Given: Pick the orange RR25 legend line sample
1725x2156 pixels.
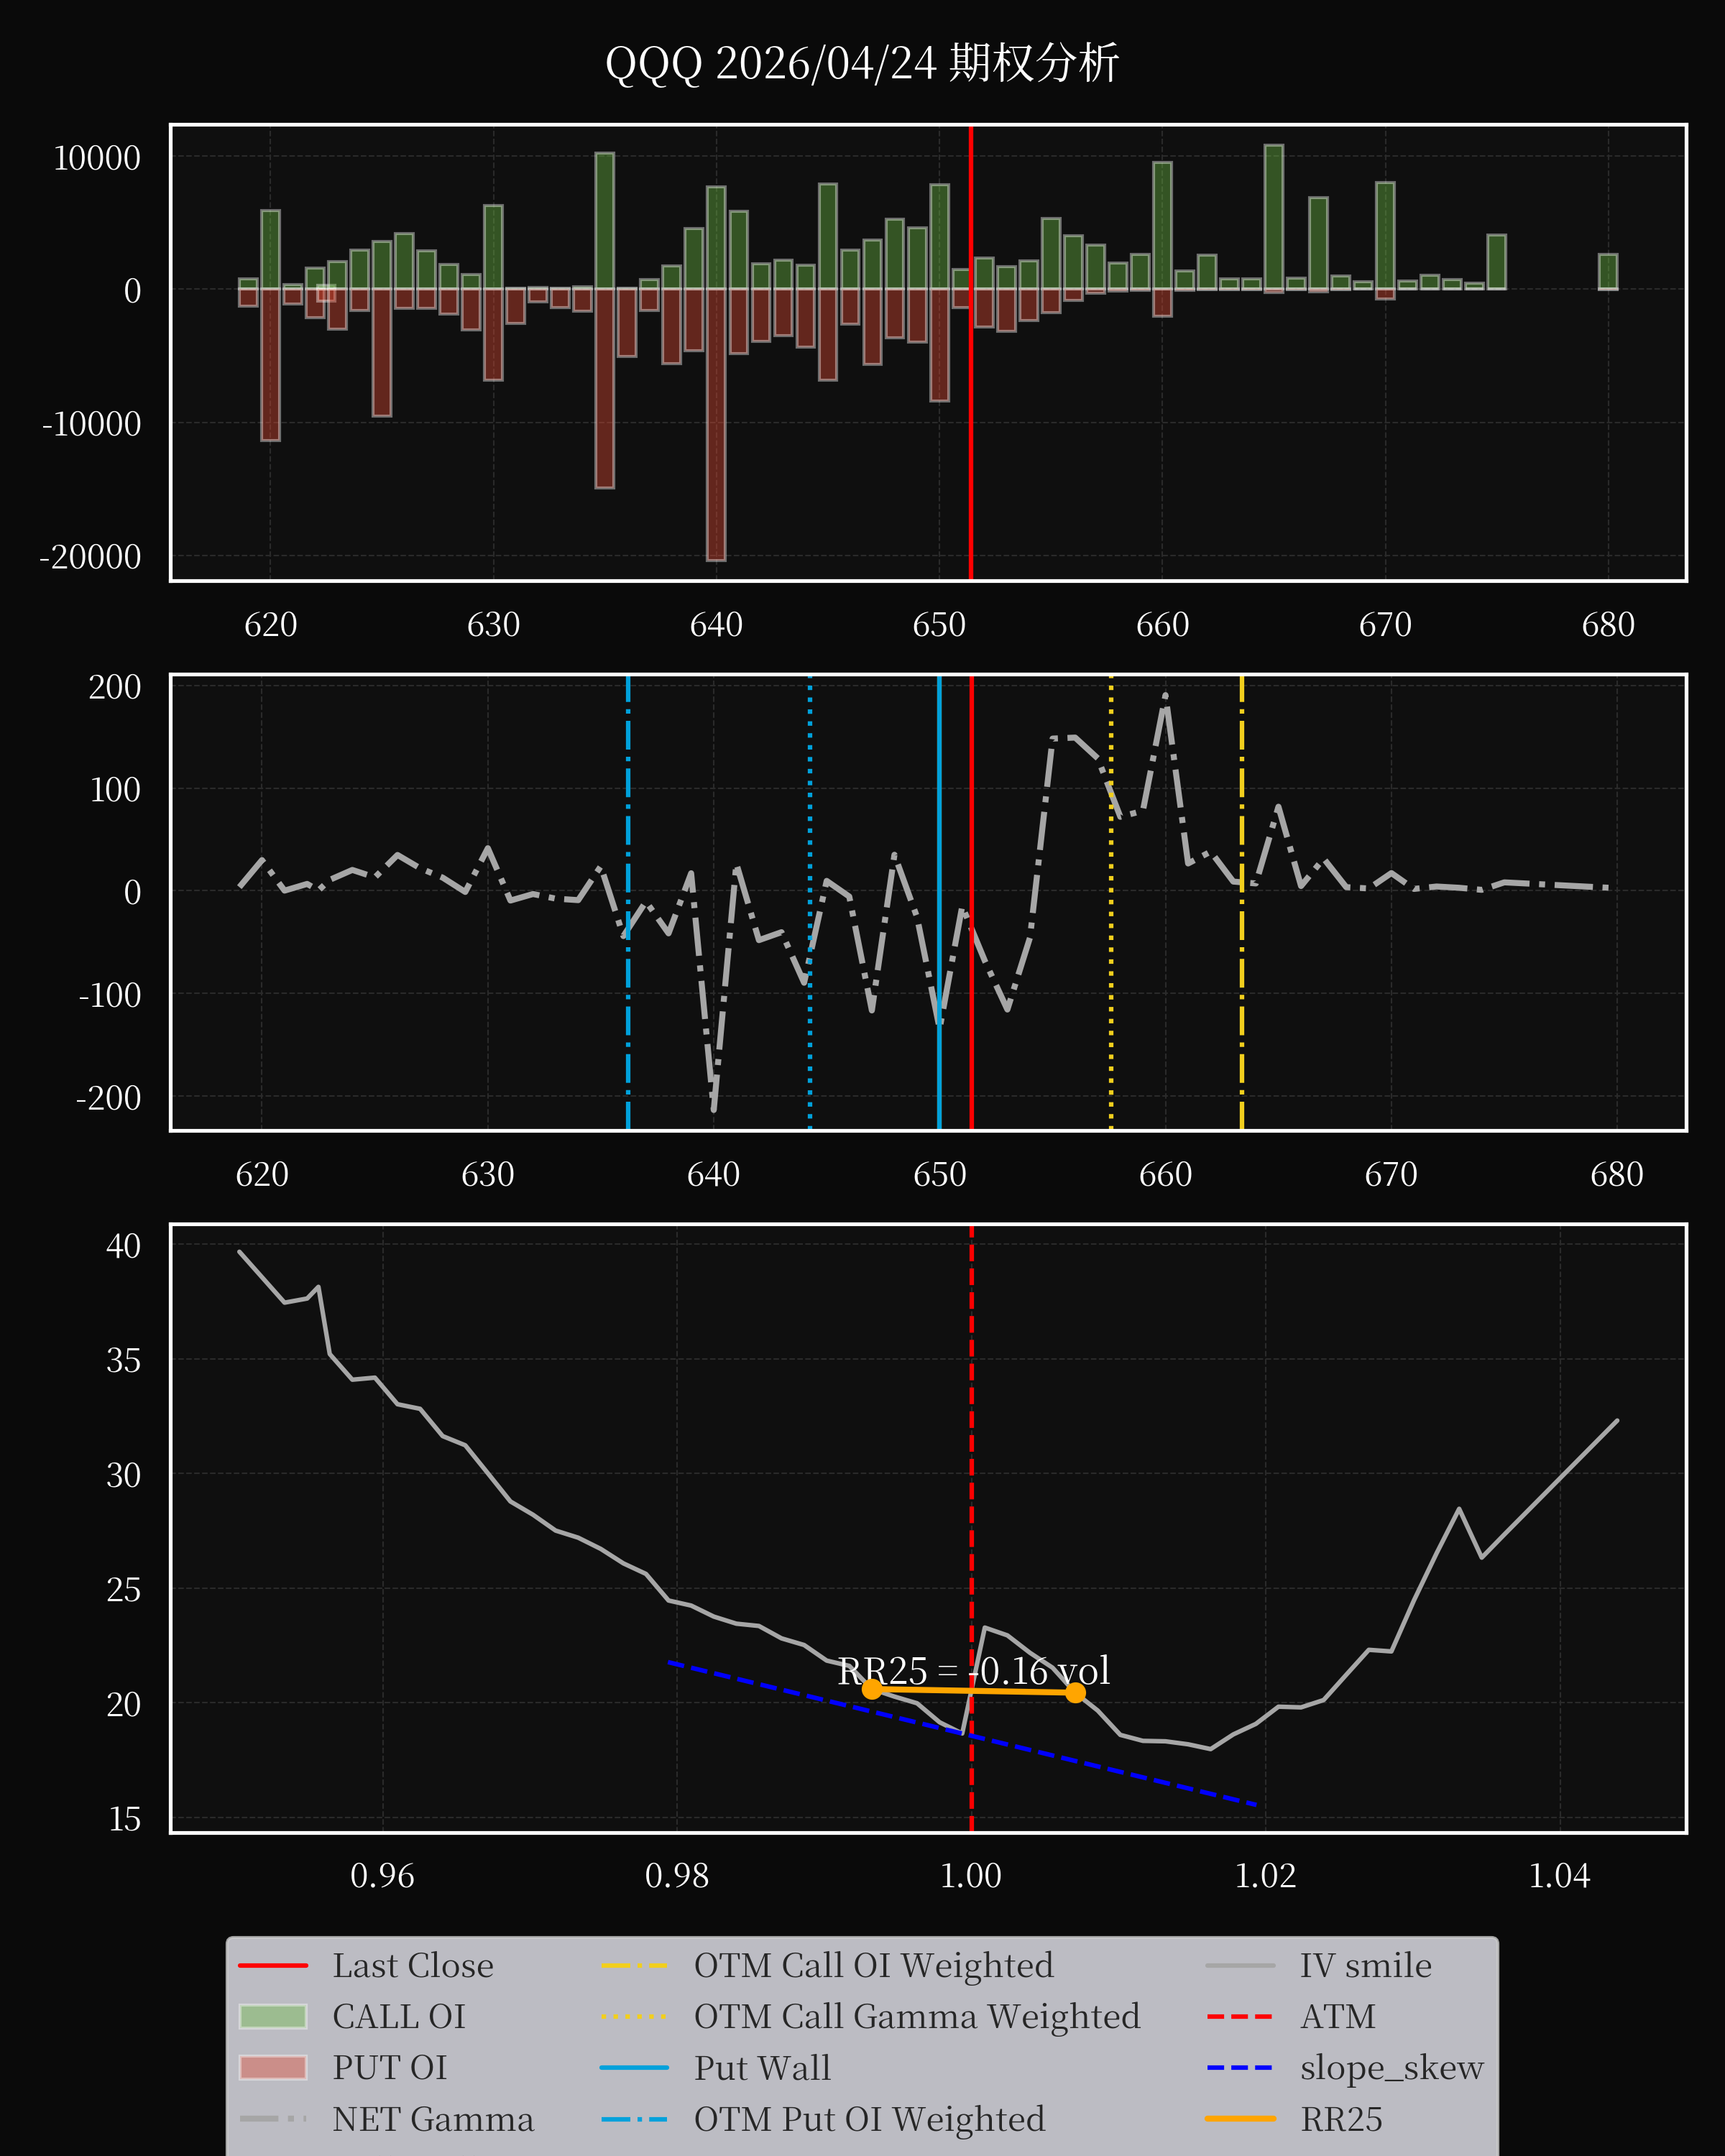Looking at the screenshot, I should pyautogui.click(x=1240, y=2119).
